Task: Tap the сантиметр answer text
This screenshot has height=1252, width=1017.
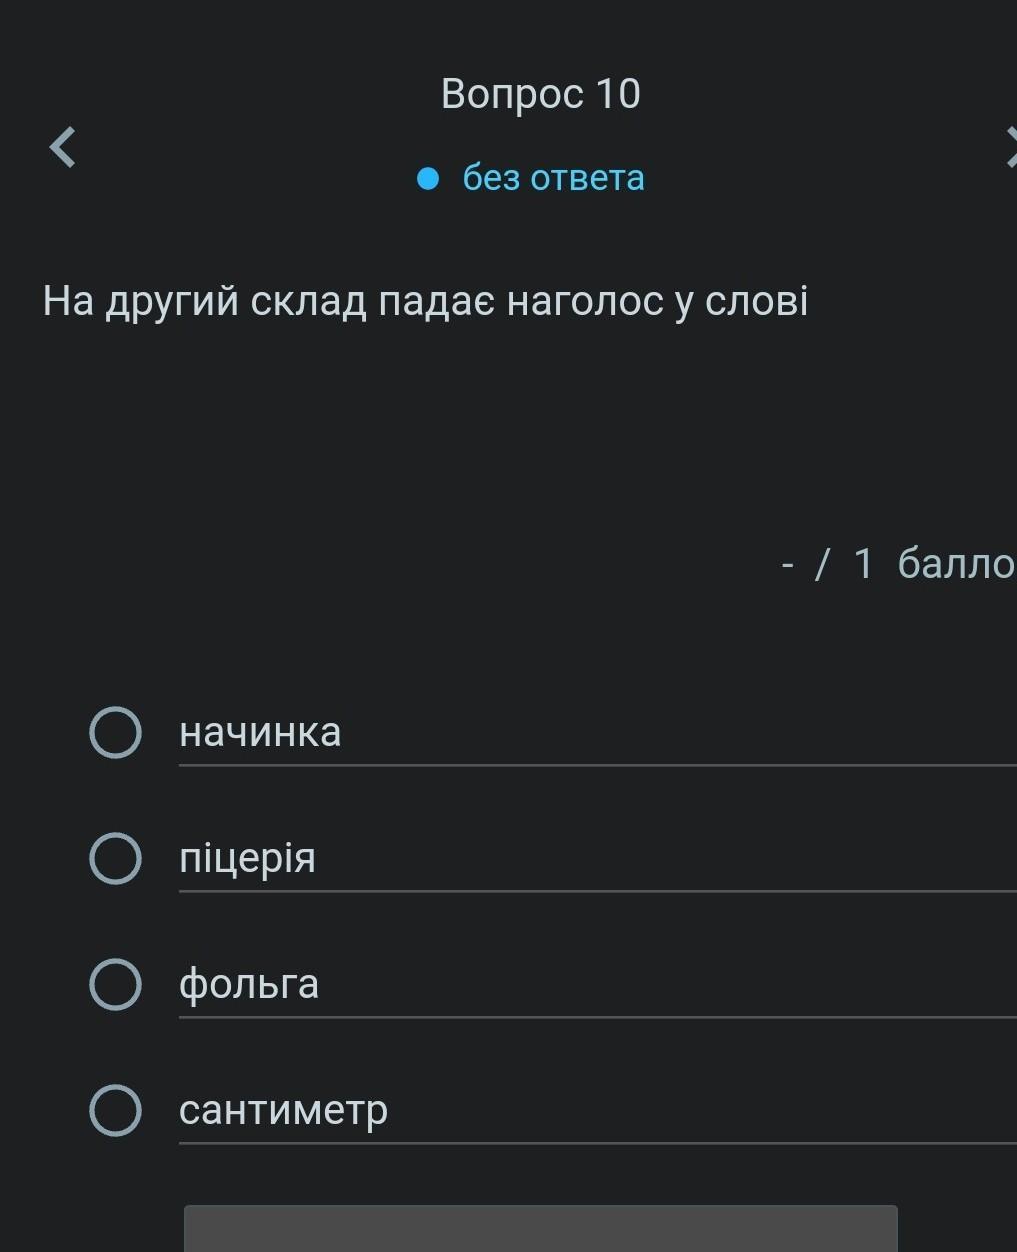Action: pos(283,1110)
